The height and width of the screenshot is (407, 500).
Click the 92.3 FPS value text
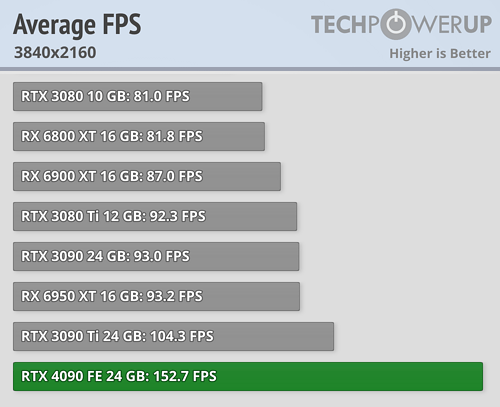click(178, 216)
